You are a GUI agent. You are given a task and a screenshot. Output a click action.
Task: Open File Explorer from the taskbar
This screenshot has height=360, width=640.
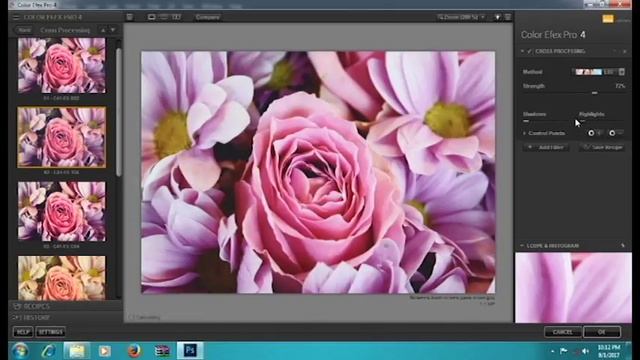point(76,351)
